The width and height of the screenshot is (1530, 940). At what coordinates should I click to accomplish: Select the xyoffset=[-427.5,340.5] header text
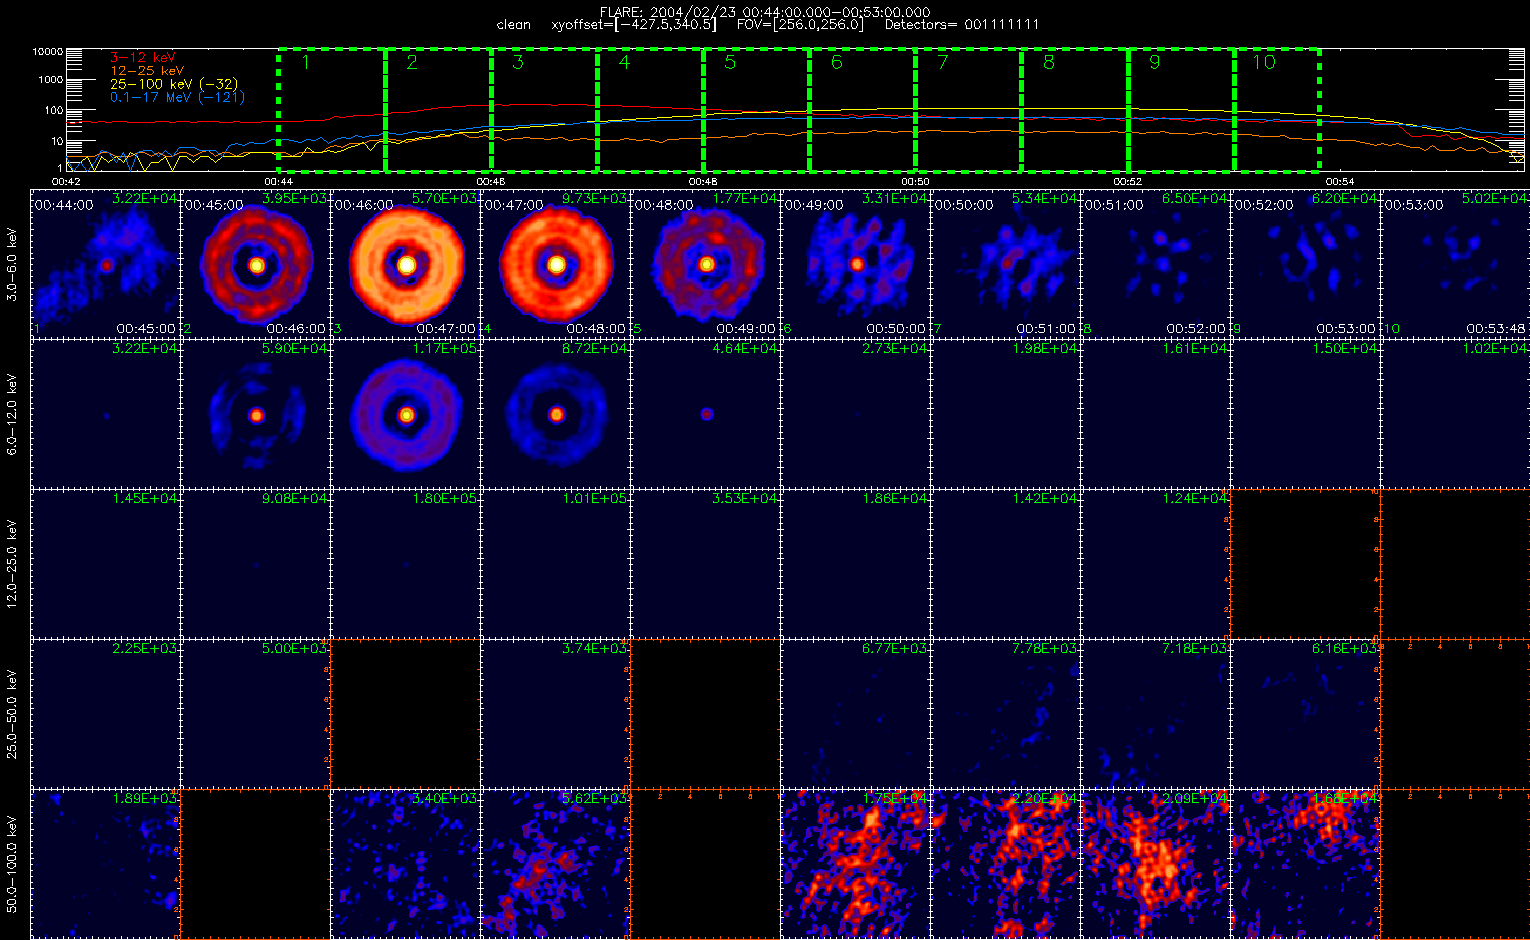coord(634,24)
